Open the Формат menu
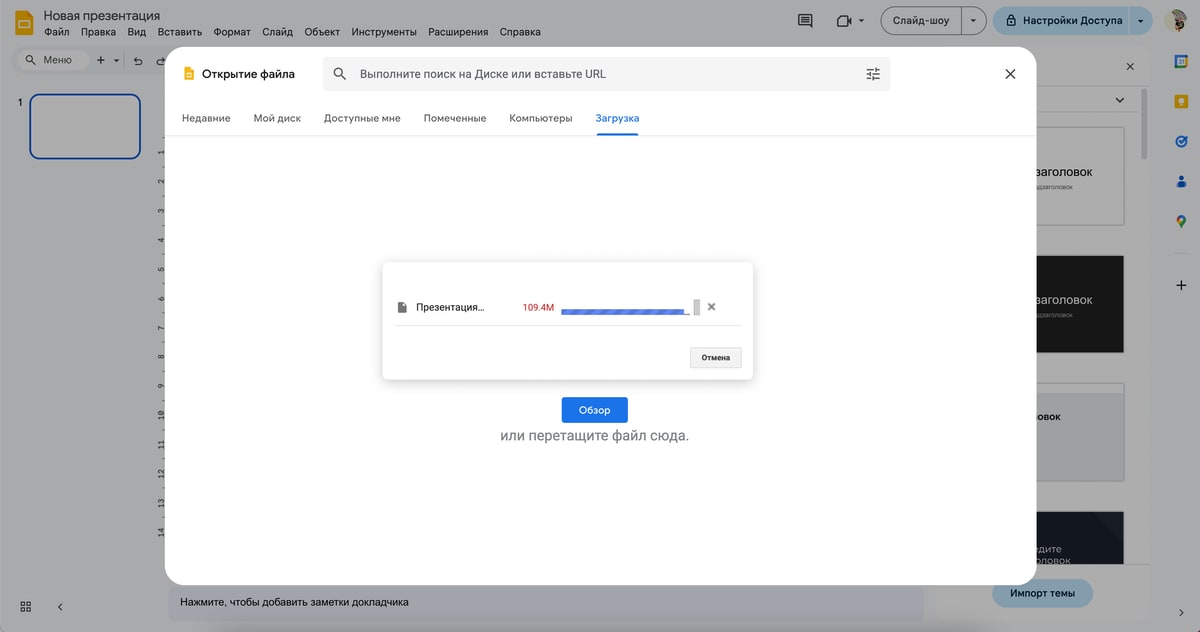 pos(232,32)
